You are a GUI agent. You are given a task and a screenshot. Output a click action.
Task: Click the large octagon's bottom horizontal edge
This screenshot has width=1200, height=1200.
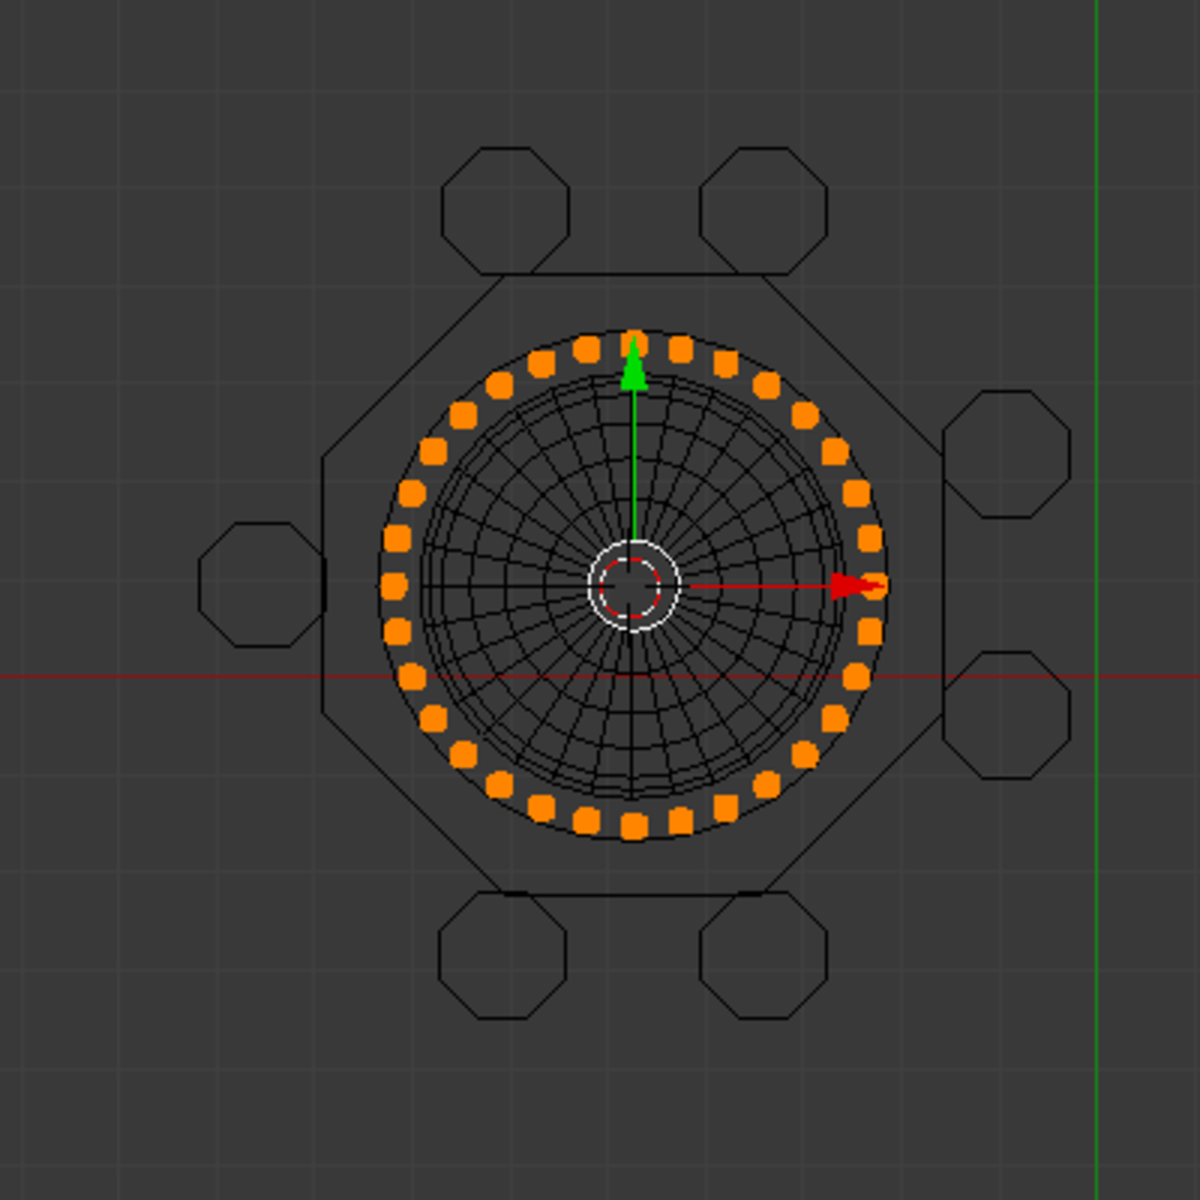tap(633, 895)
